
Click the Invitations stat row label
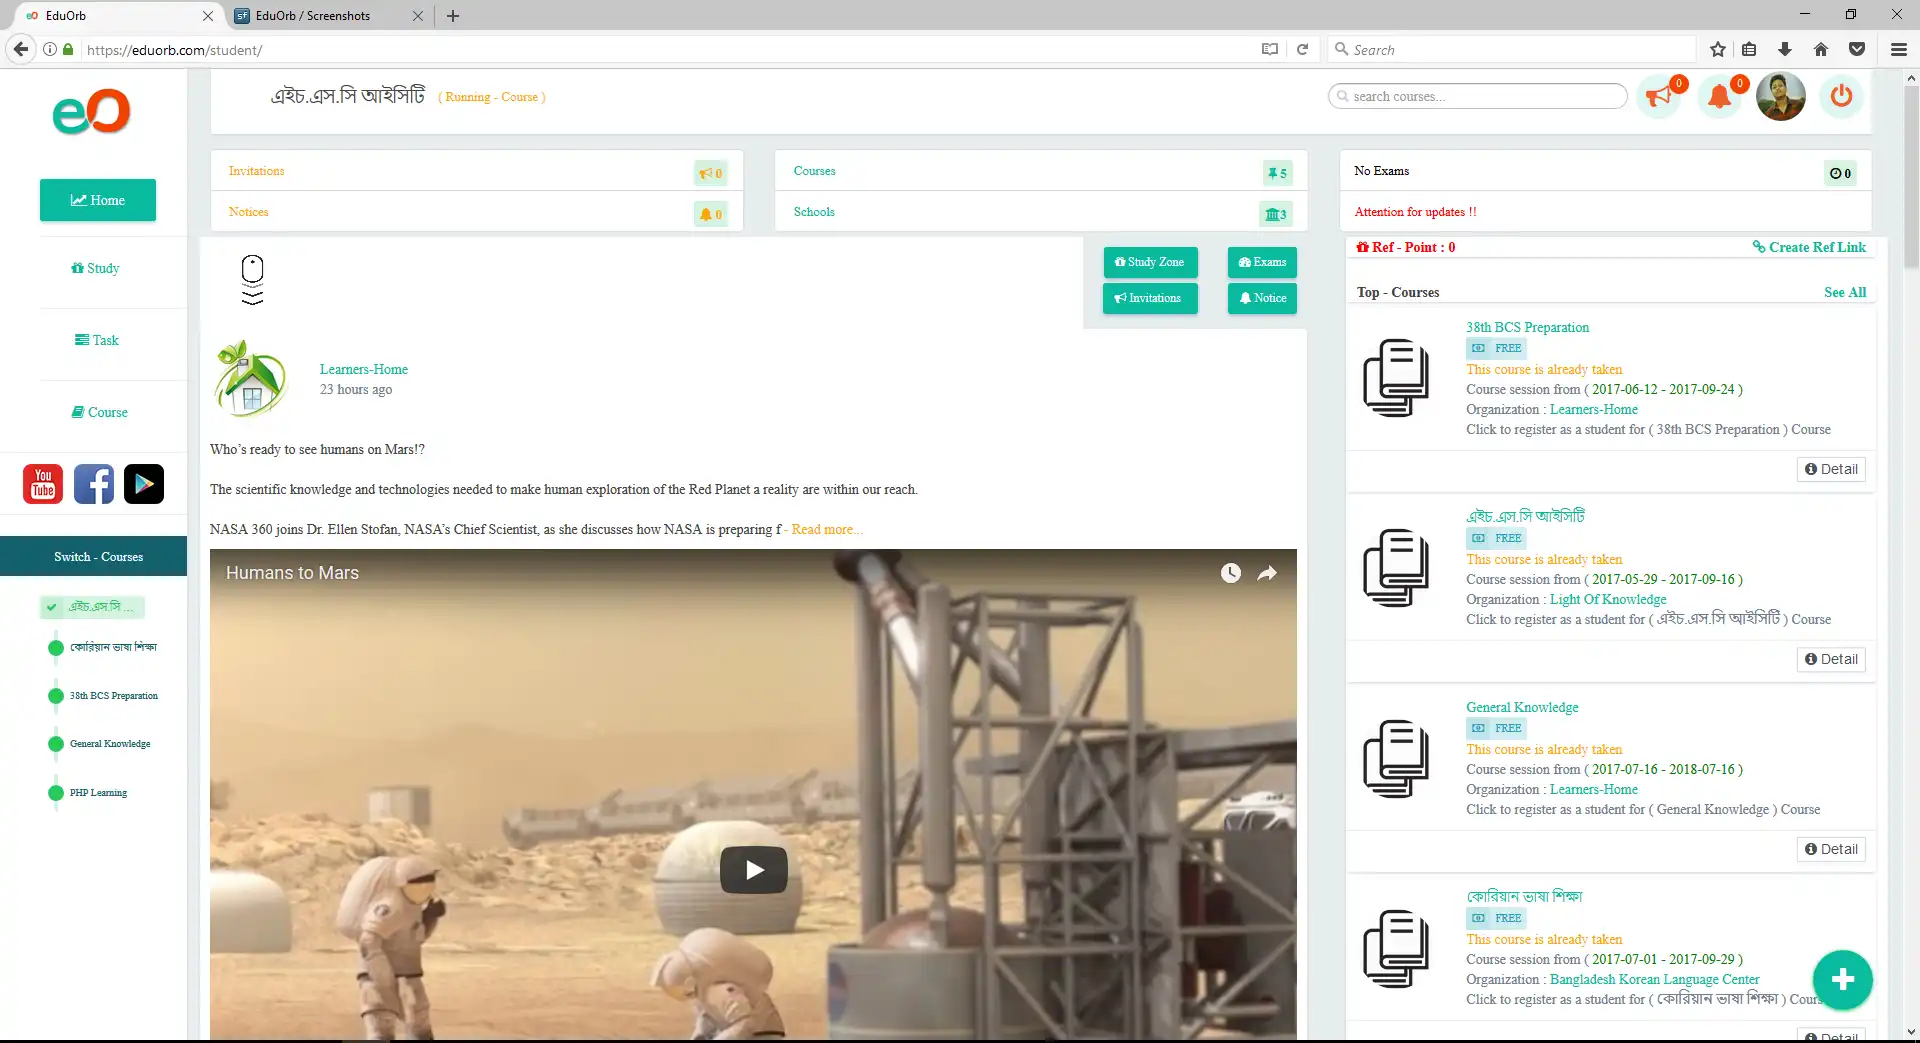pyautogui.click(x=256, y=171)
